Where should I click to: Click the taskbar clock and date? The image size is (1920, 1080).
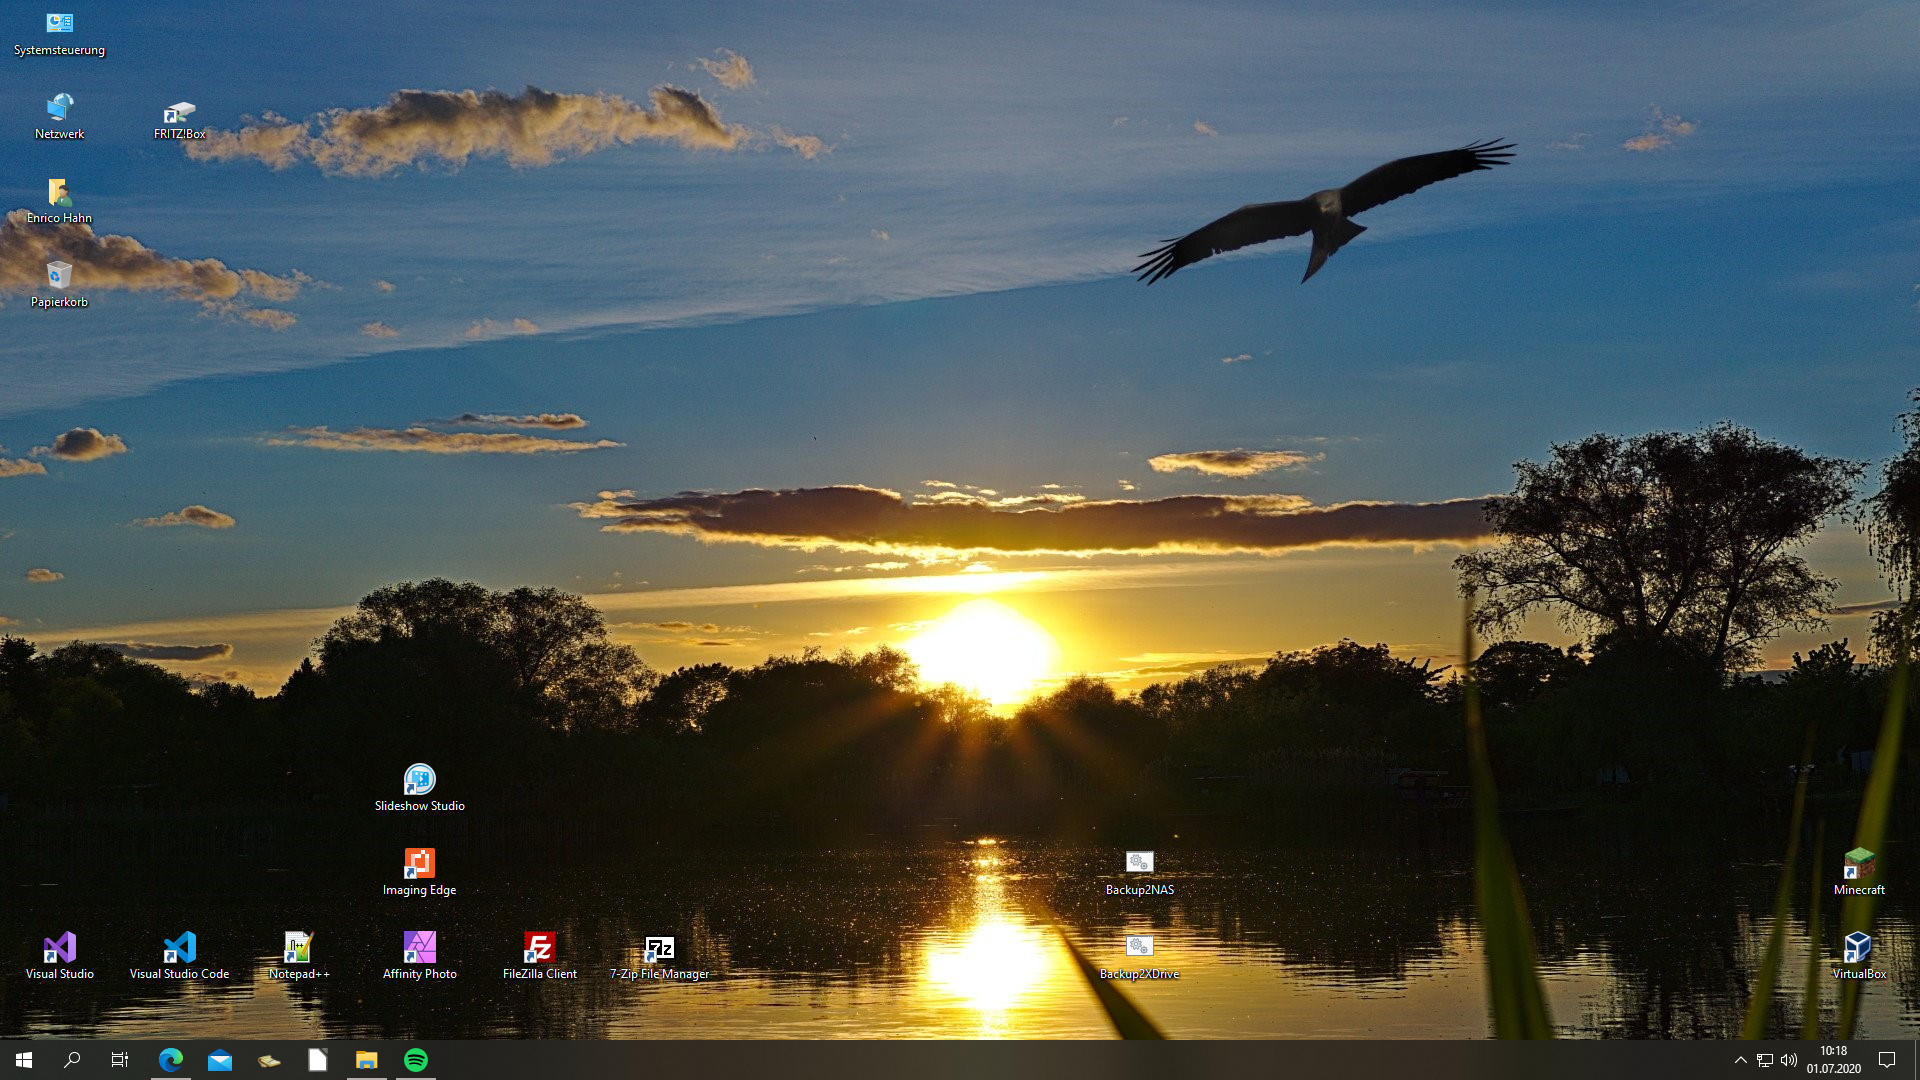[x=1833, y=1060]
